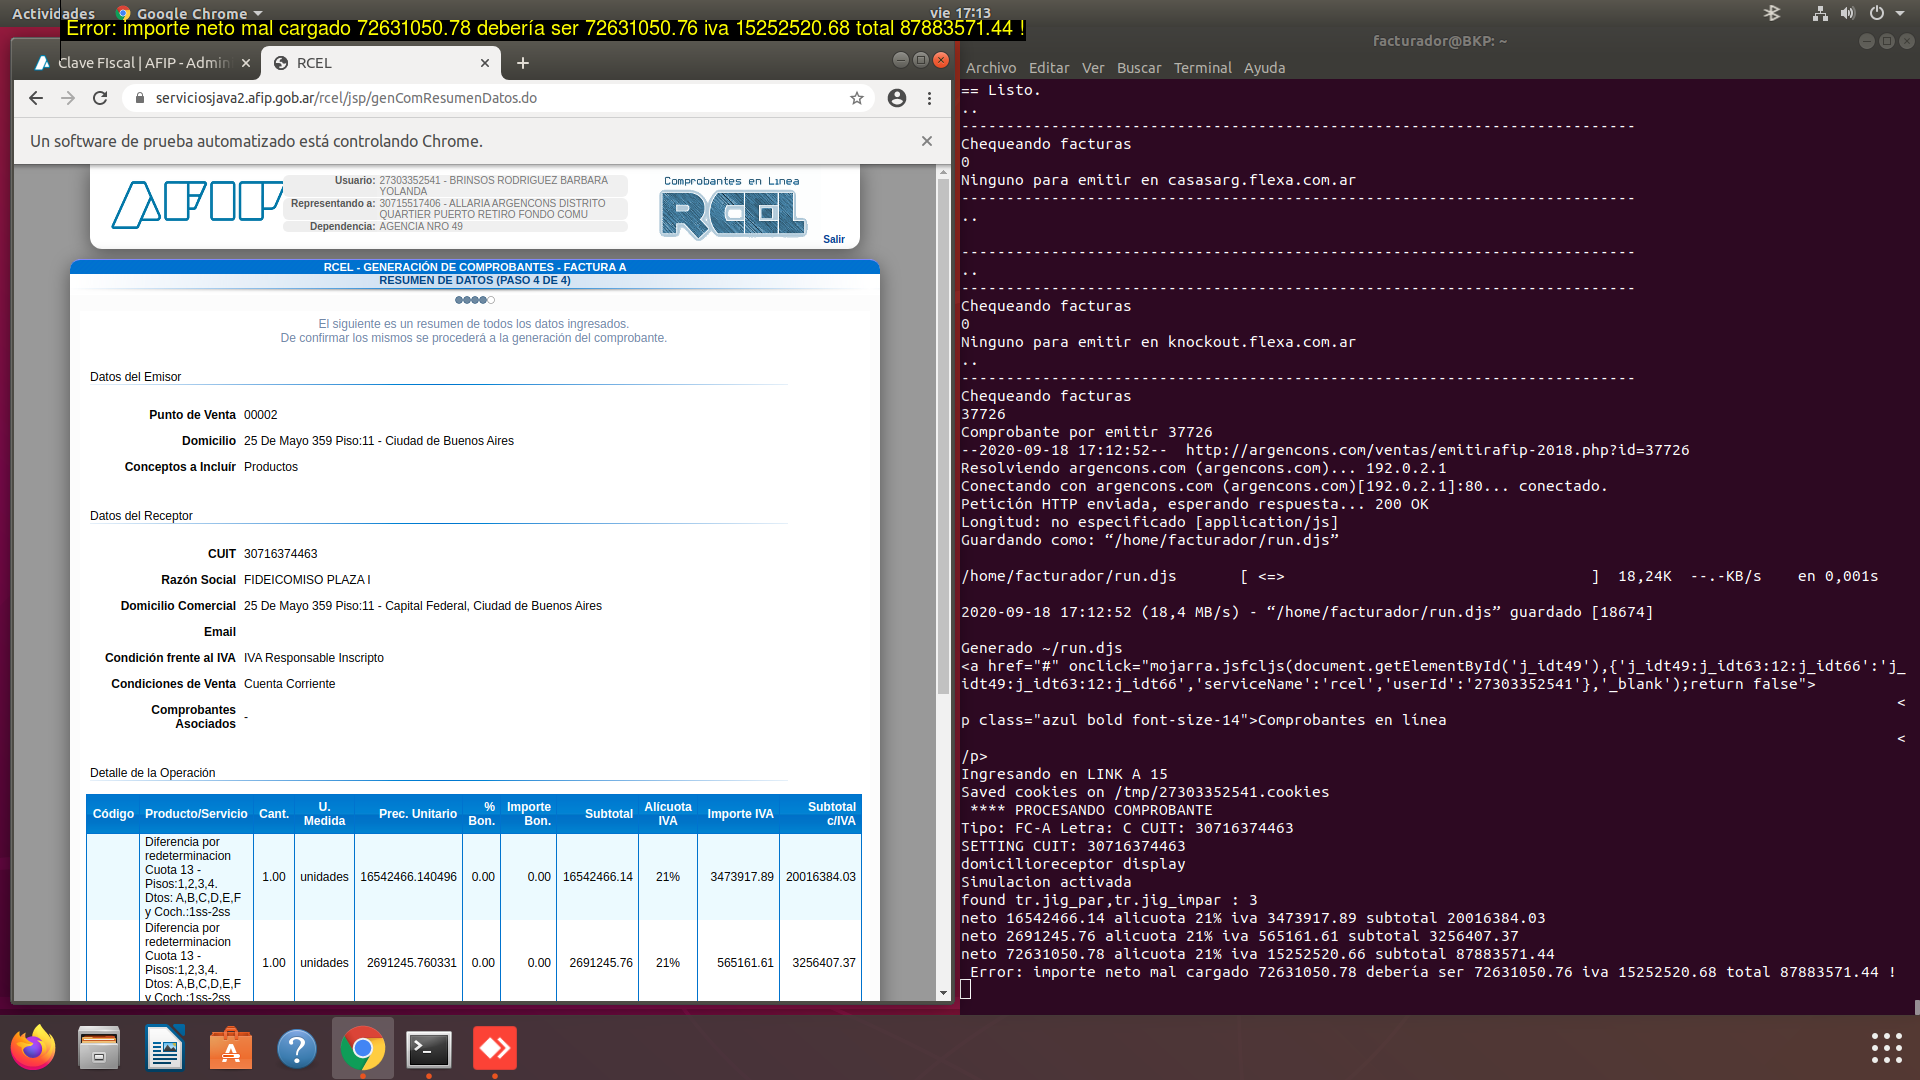Viewport: 1920px width, 1080px height.
Task: Open the Terminal menu in terminal
Action: point(1202,68)
